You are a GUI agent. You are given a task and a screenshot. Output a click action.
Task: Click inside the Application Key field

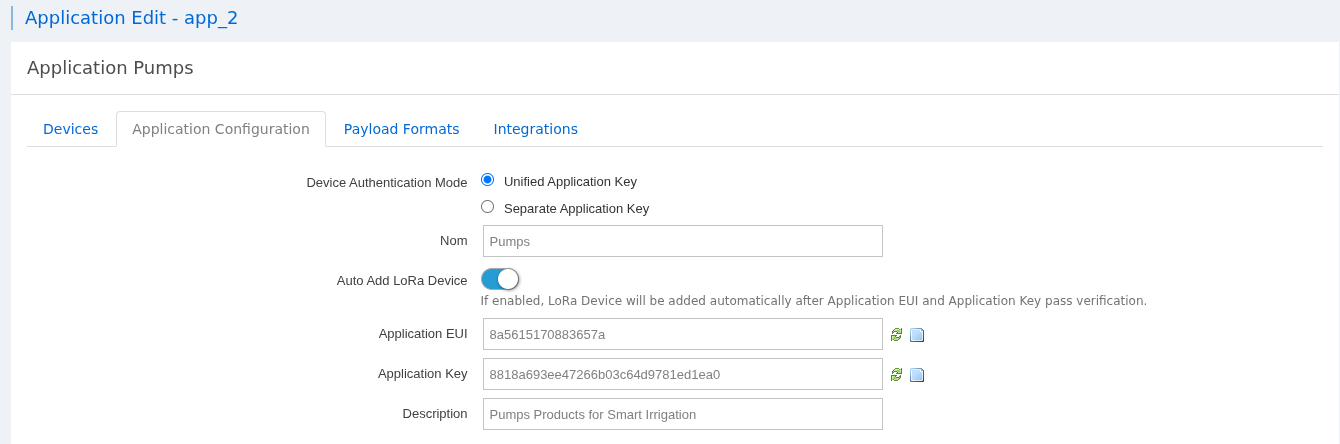coord(682,374)
